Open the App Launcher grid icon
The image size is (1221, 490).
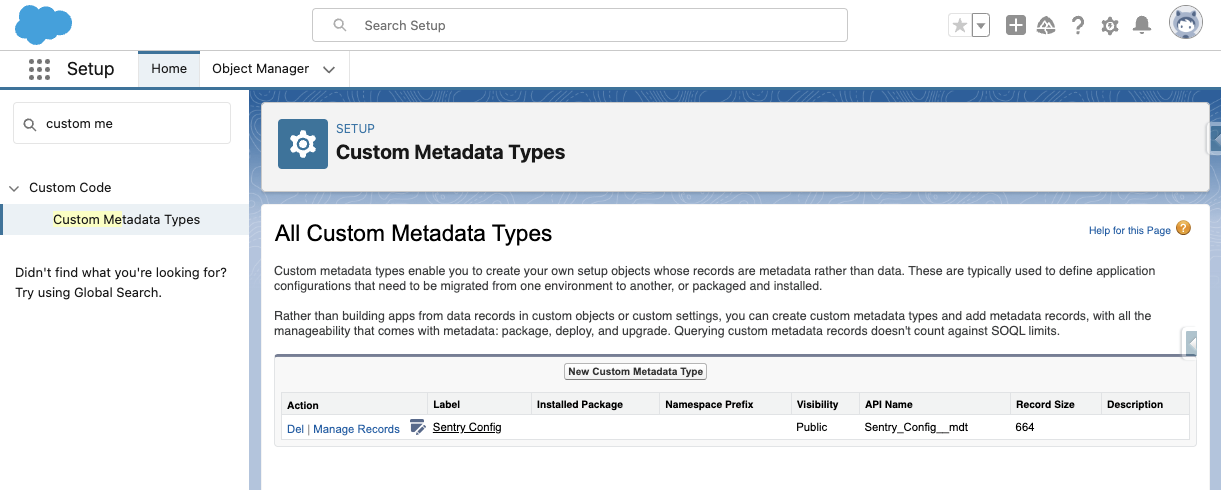[x=39, y=69]
